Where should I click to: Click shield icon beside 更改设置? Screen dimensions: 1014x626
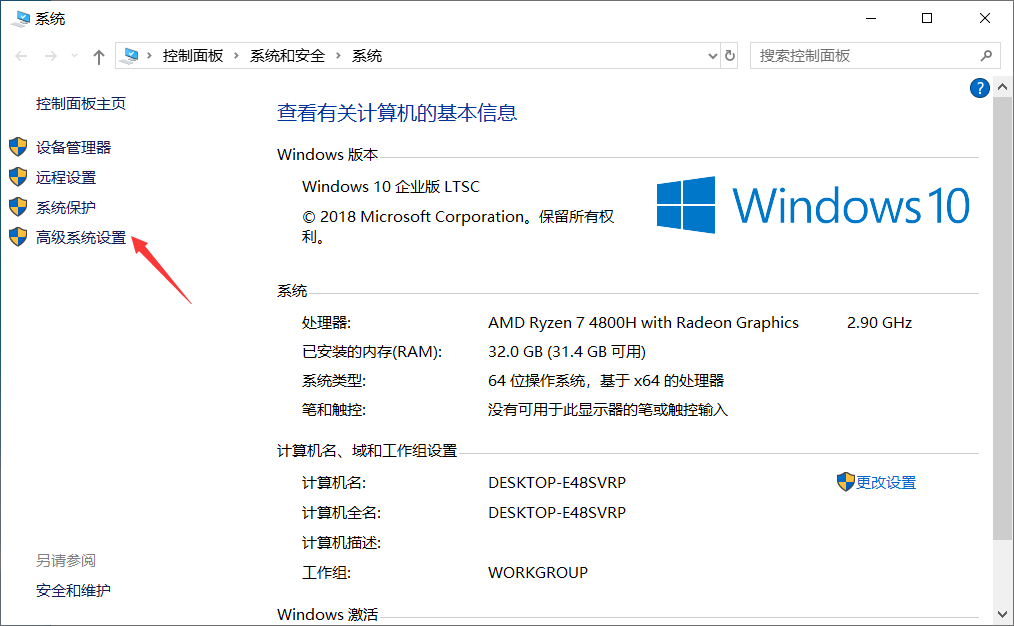point(845,482)
